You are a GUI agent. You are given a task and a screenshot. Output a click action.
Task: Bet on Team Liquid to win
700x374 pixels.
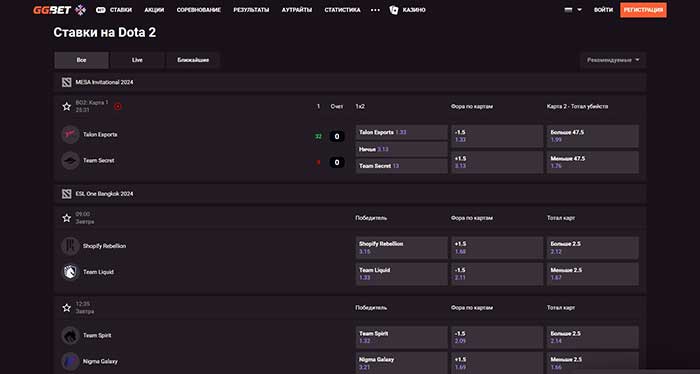[x=401, y=274]
